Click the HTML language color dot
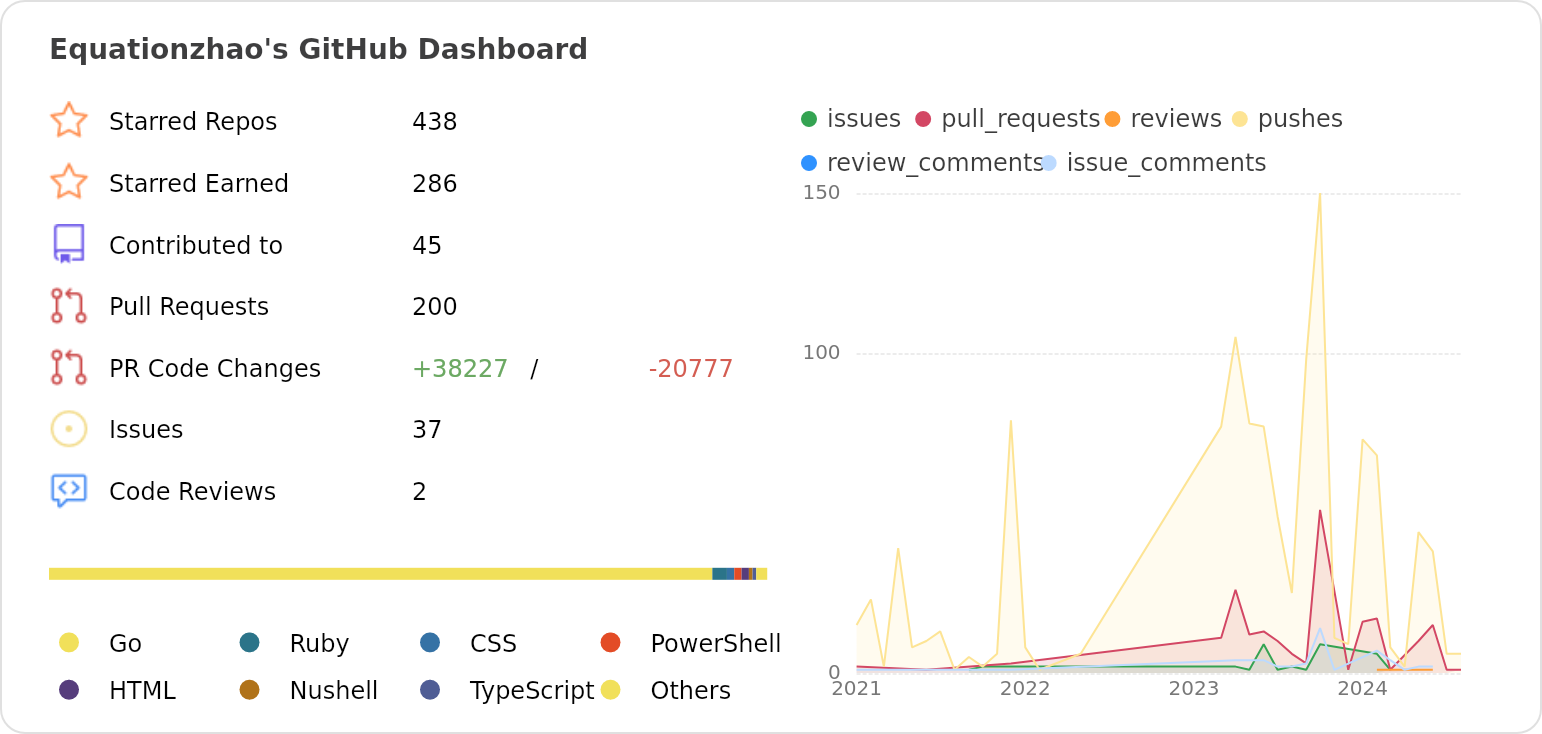The width and height of the screenshot is (1542, 734). [69, 689]
